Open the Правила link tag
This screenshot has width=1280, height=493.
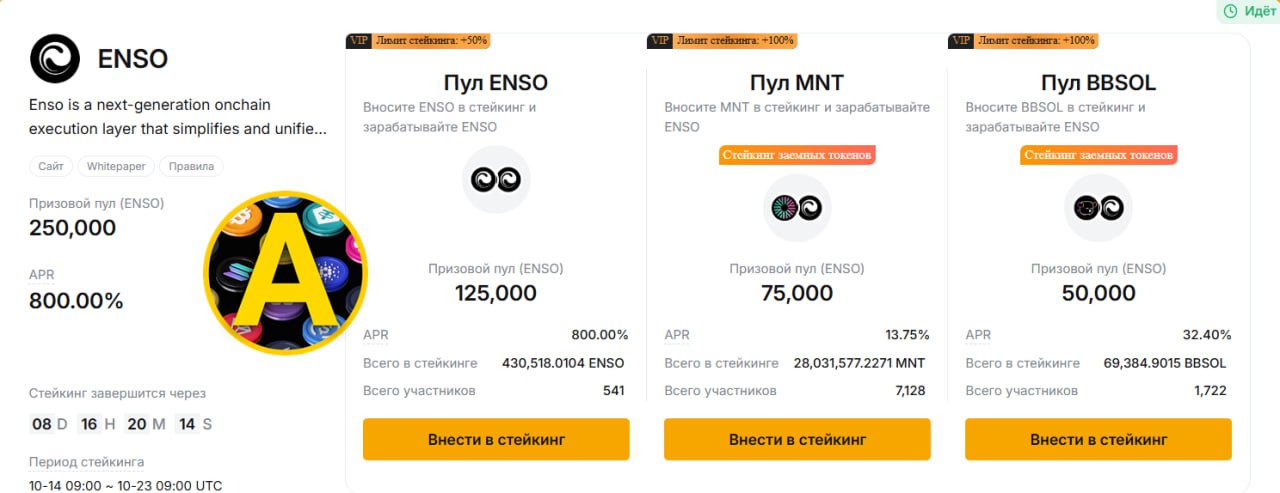pos(191,167)
